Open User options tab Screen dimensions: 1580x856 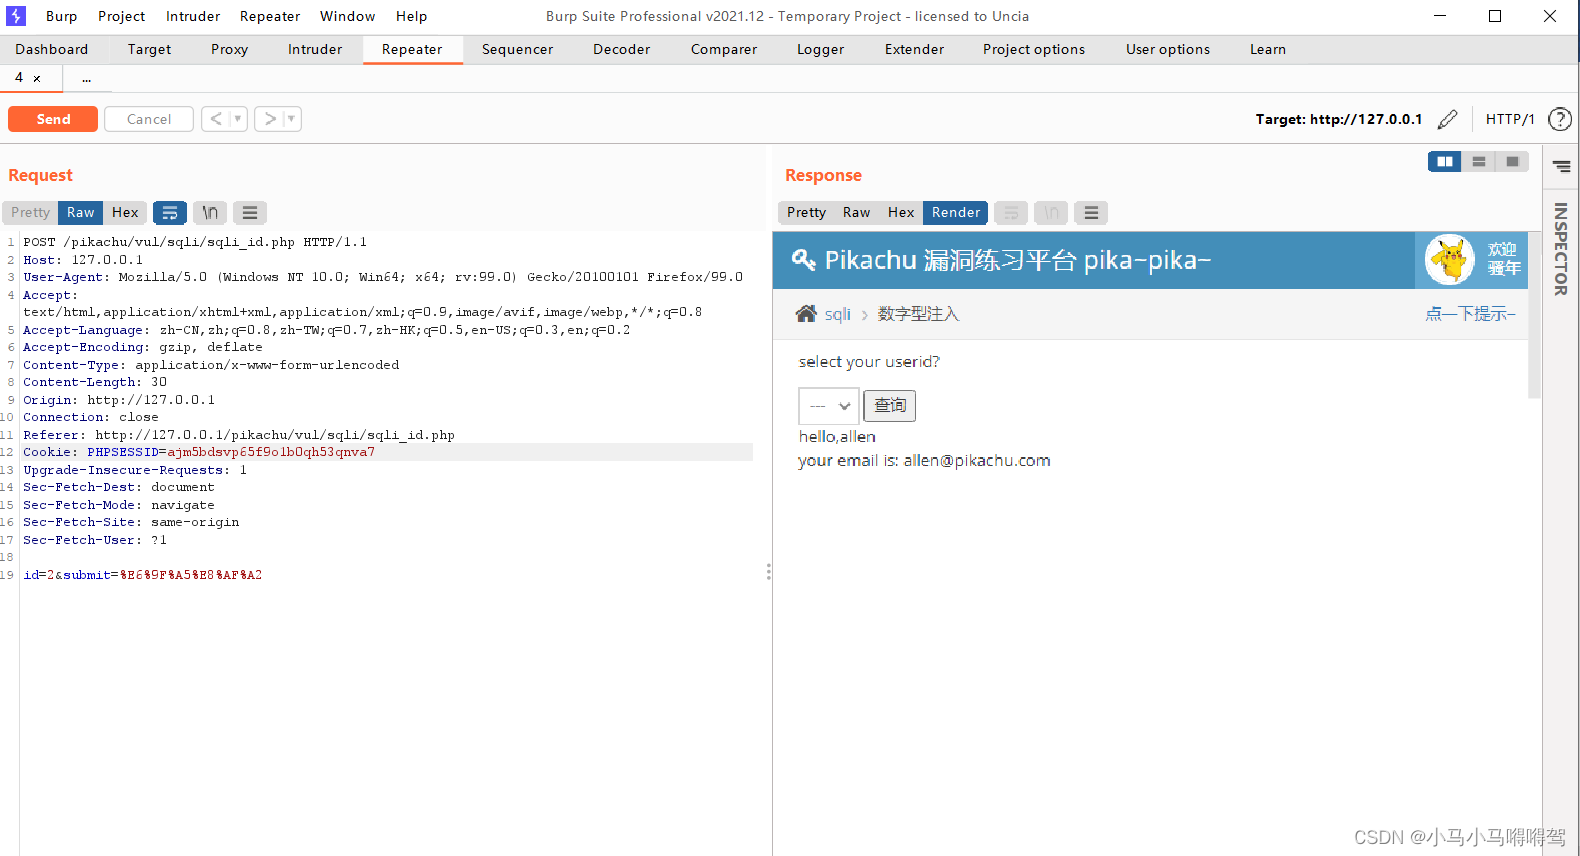(x=1167, y=49)
